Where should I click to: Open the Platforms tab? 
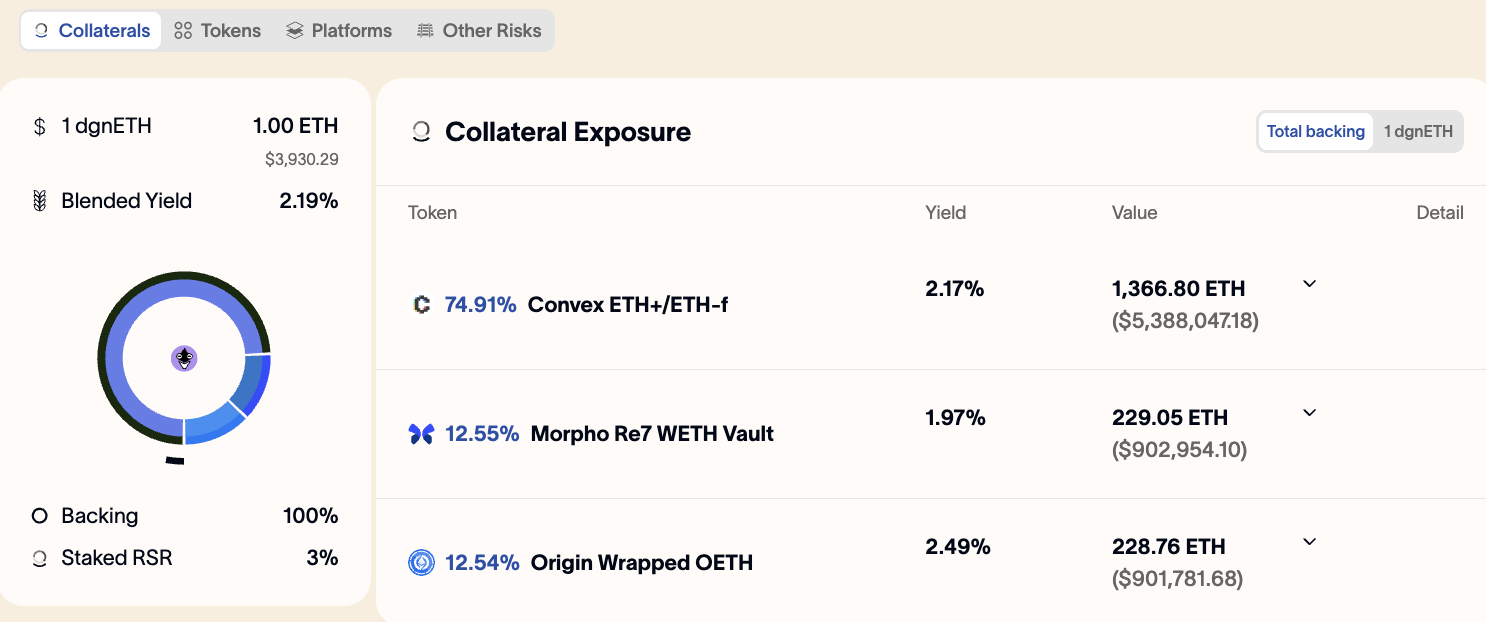tap(338, 31)
